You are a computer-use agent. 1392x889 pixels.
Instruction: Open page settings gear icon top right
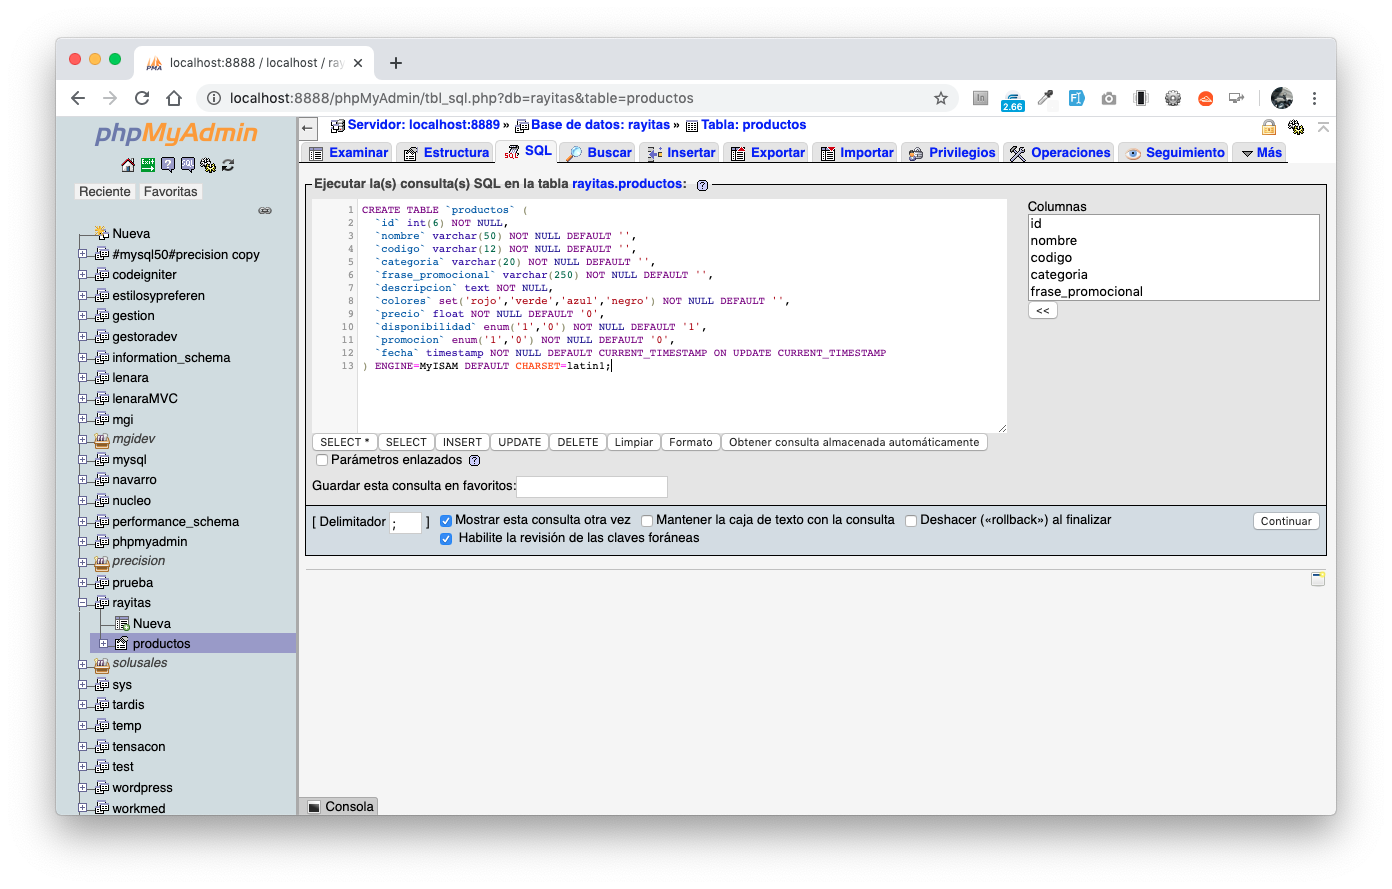tap(1296, 127)
